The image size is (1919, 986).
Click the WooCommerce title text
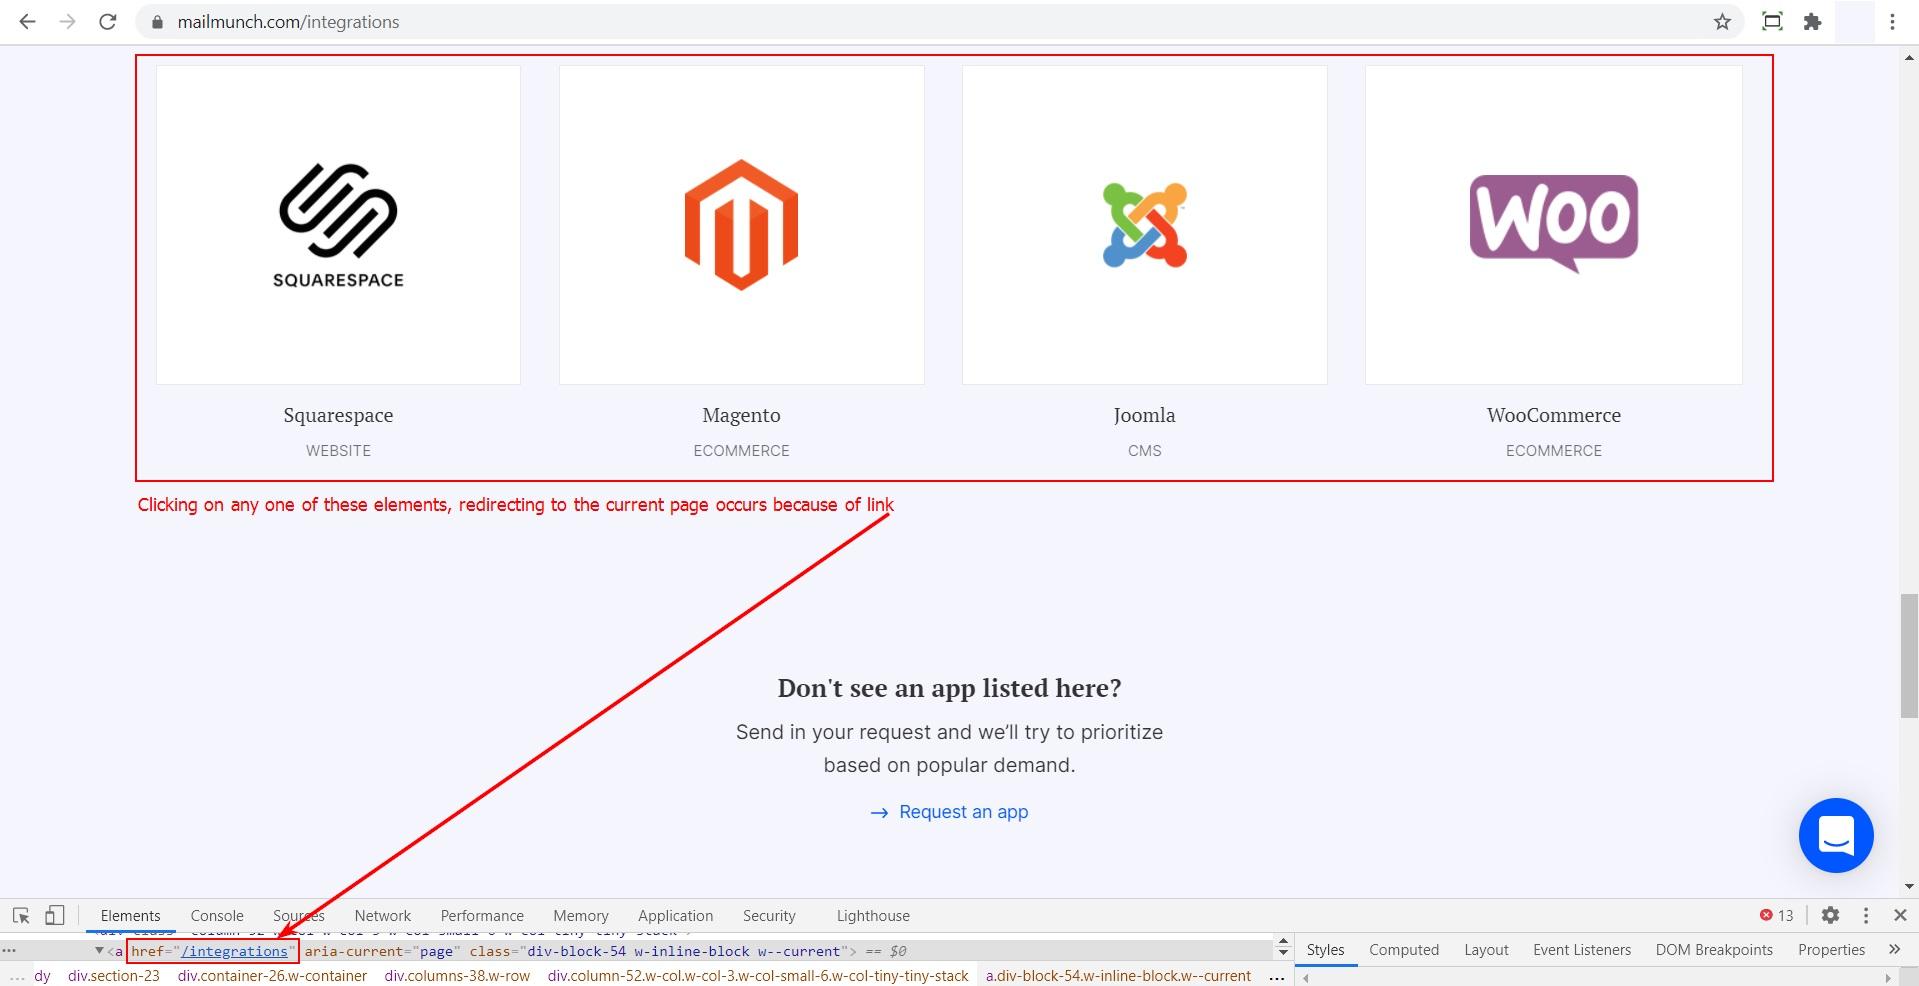[1554, 415]
